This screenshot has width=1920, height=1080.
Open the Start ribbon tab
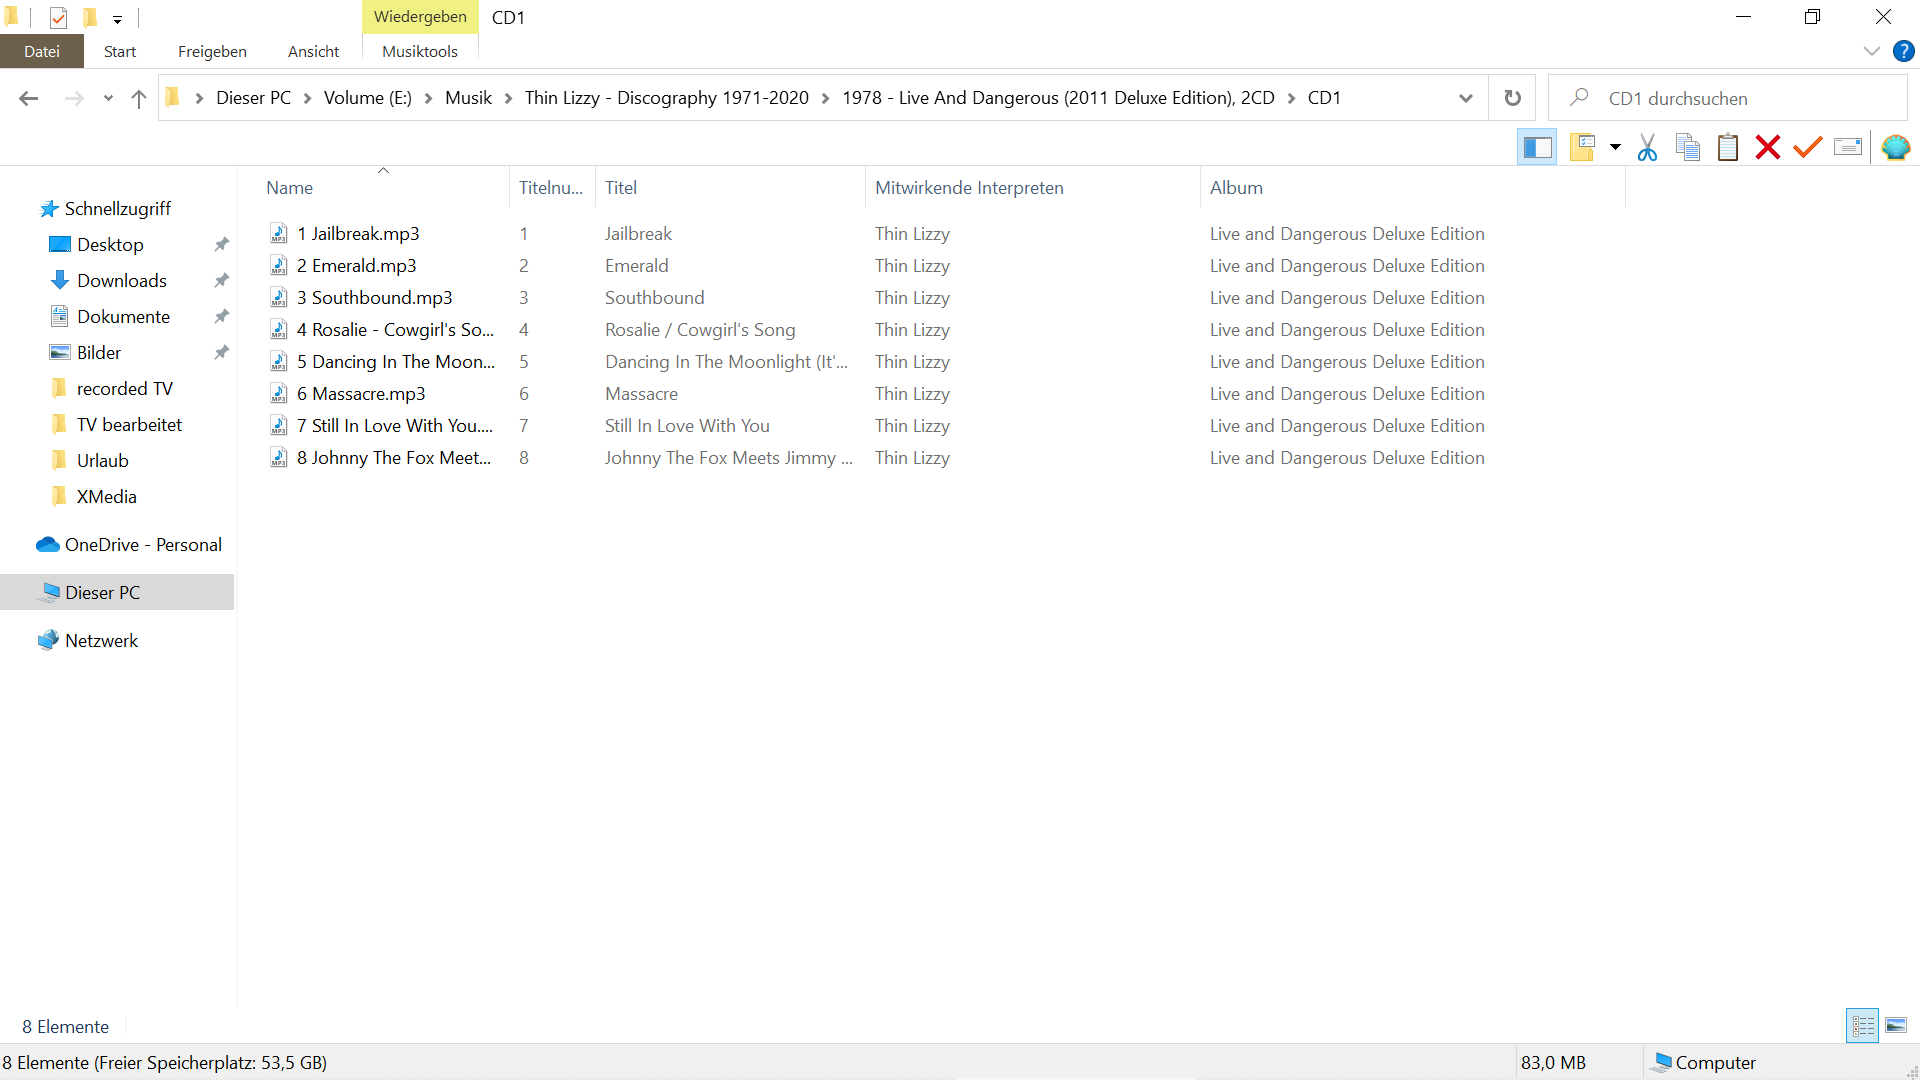tap(120, 51)
